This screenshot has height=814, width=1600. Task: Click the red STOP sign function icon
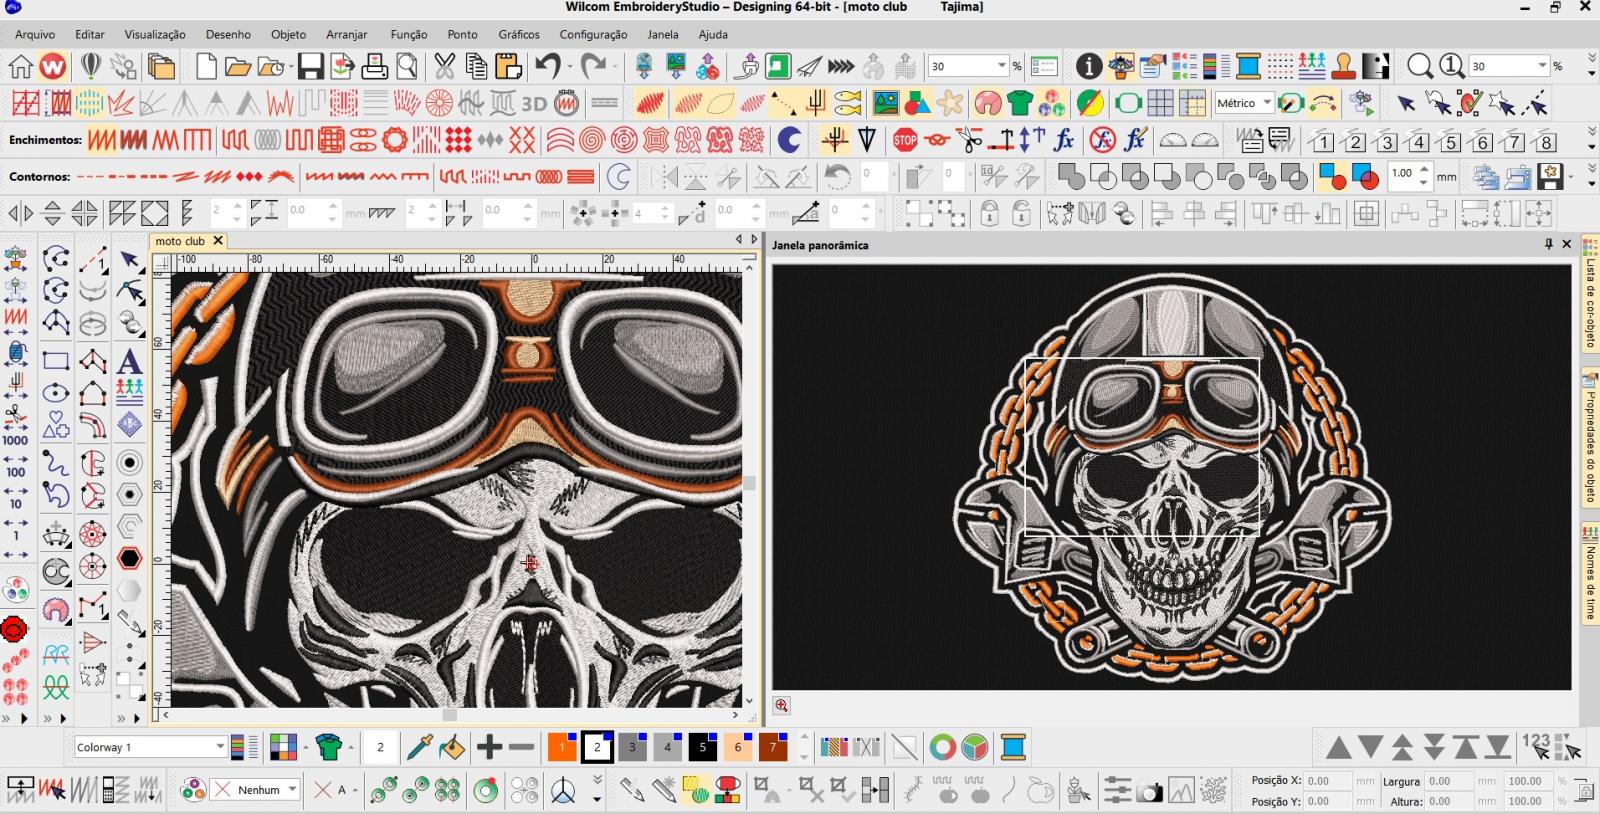click(x=905, y=140)
